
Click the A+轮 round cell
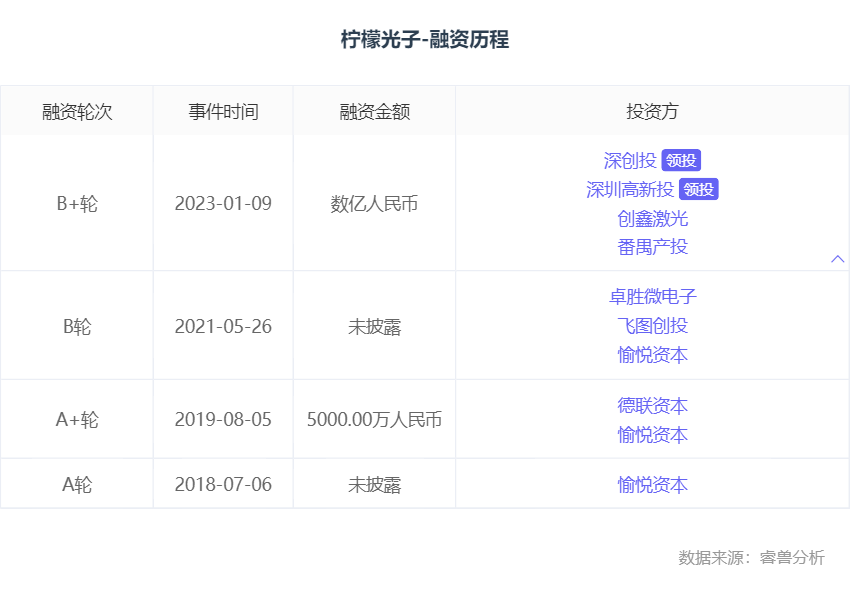point(77,420)
